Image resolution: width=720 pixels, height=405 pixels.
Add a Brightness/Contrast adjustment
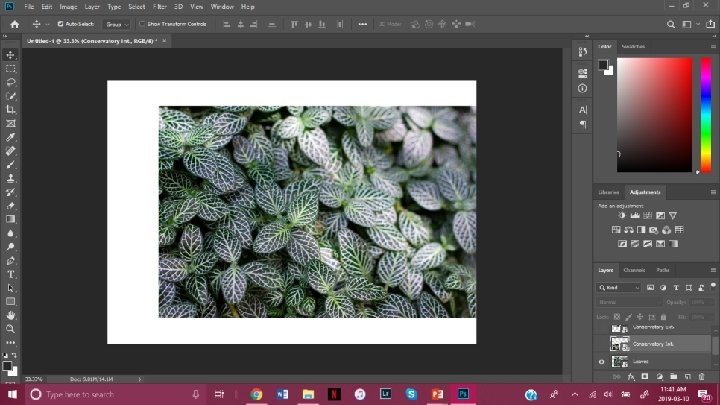[x=622, y=215]
